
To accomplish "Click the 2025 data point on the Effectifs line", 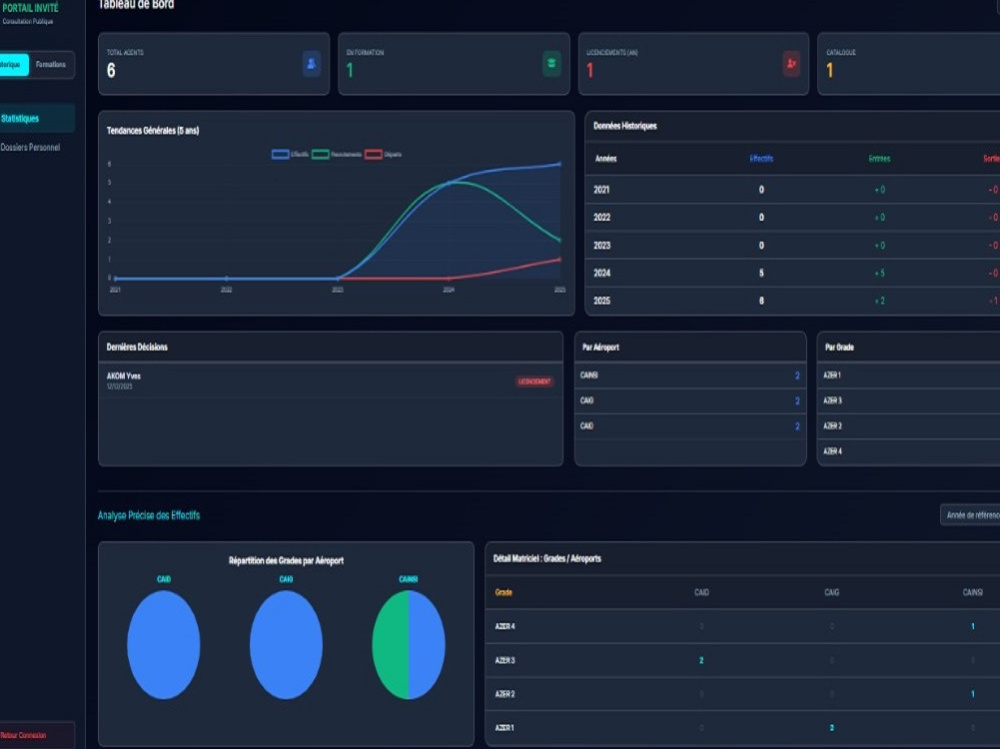I will click(560, 164).
